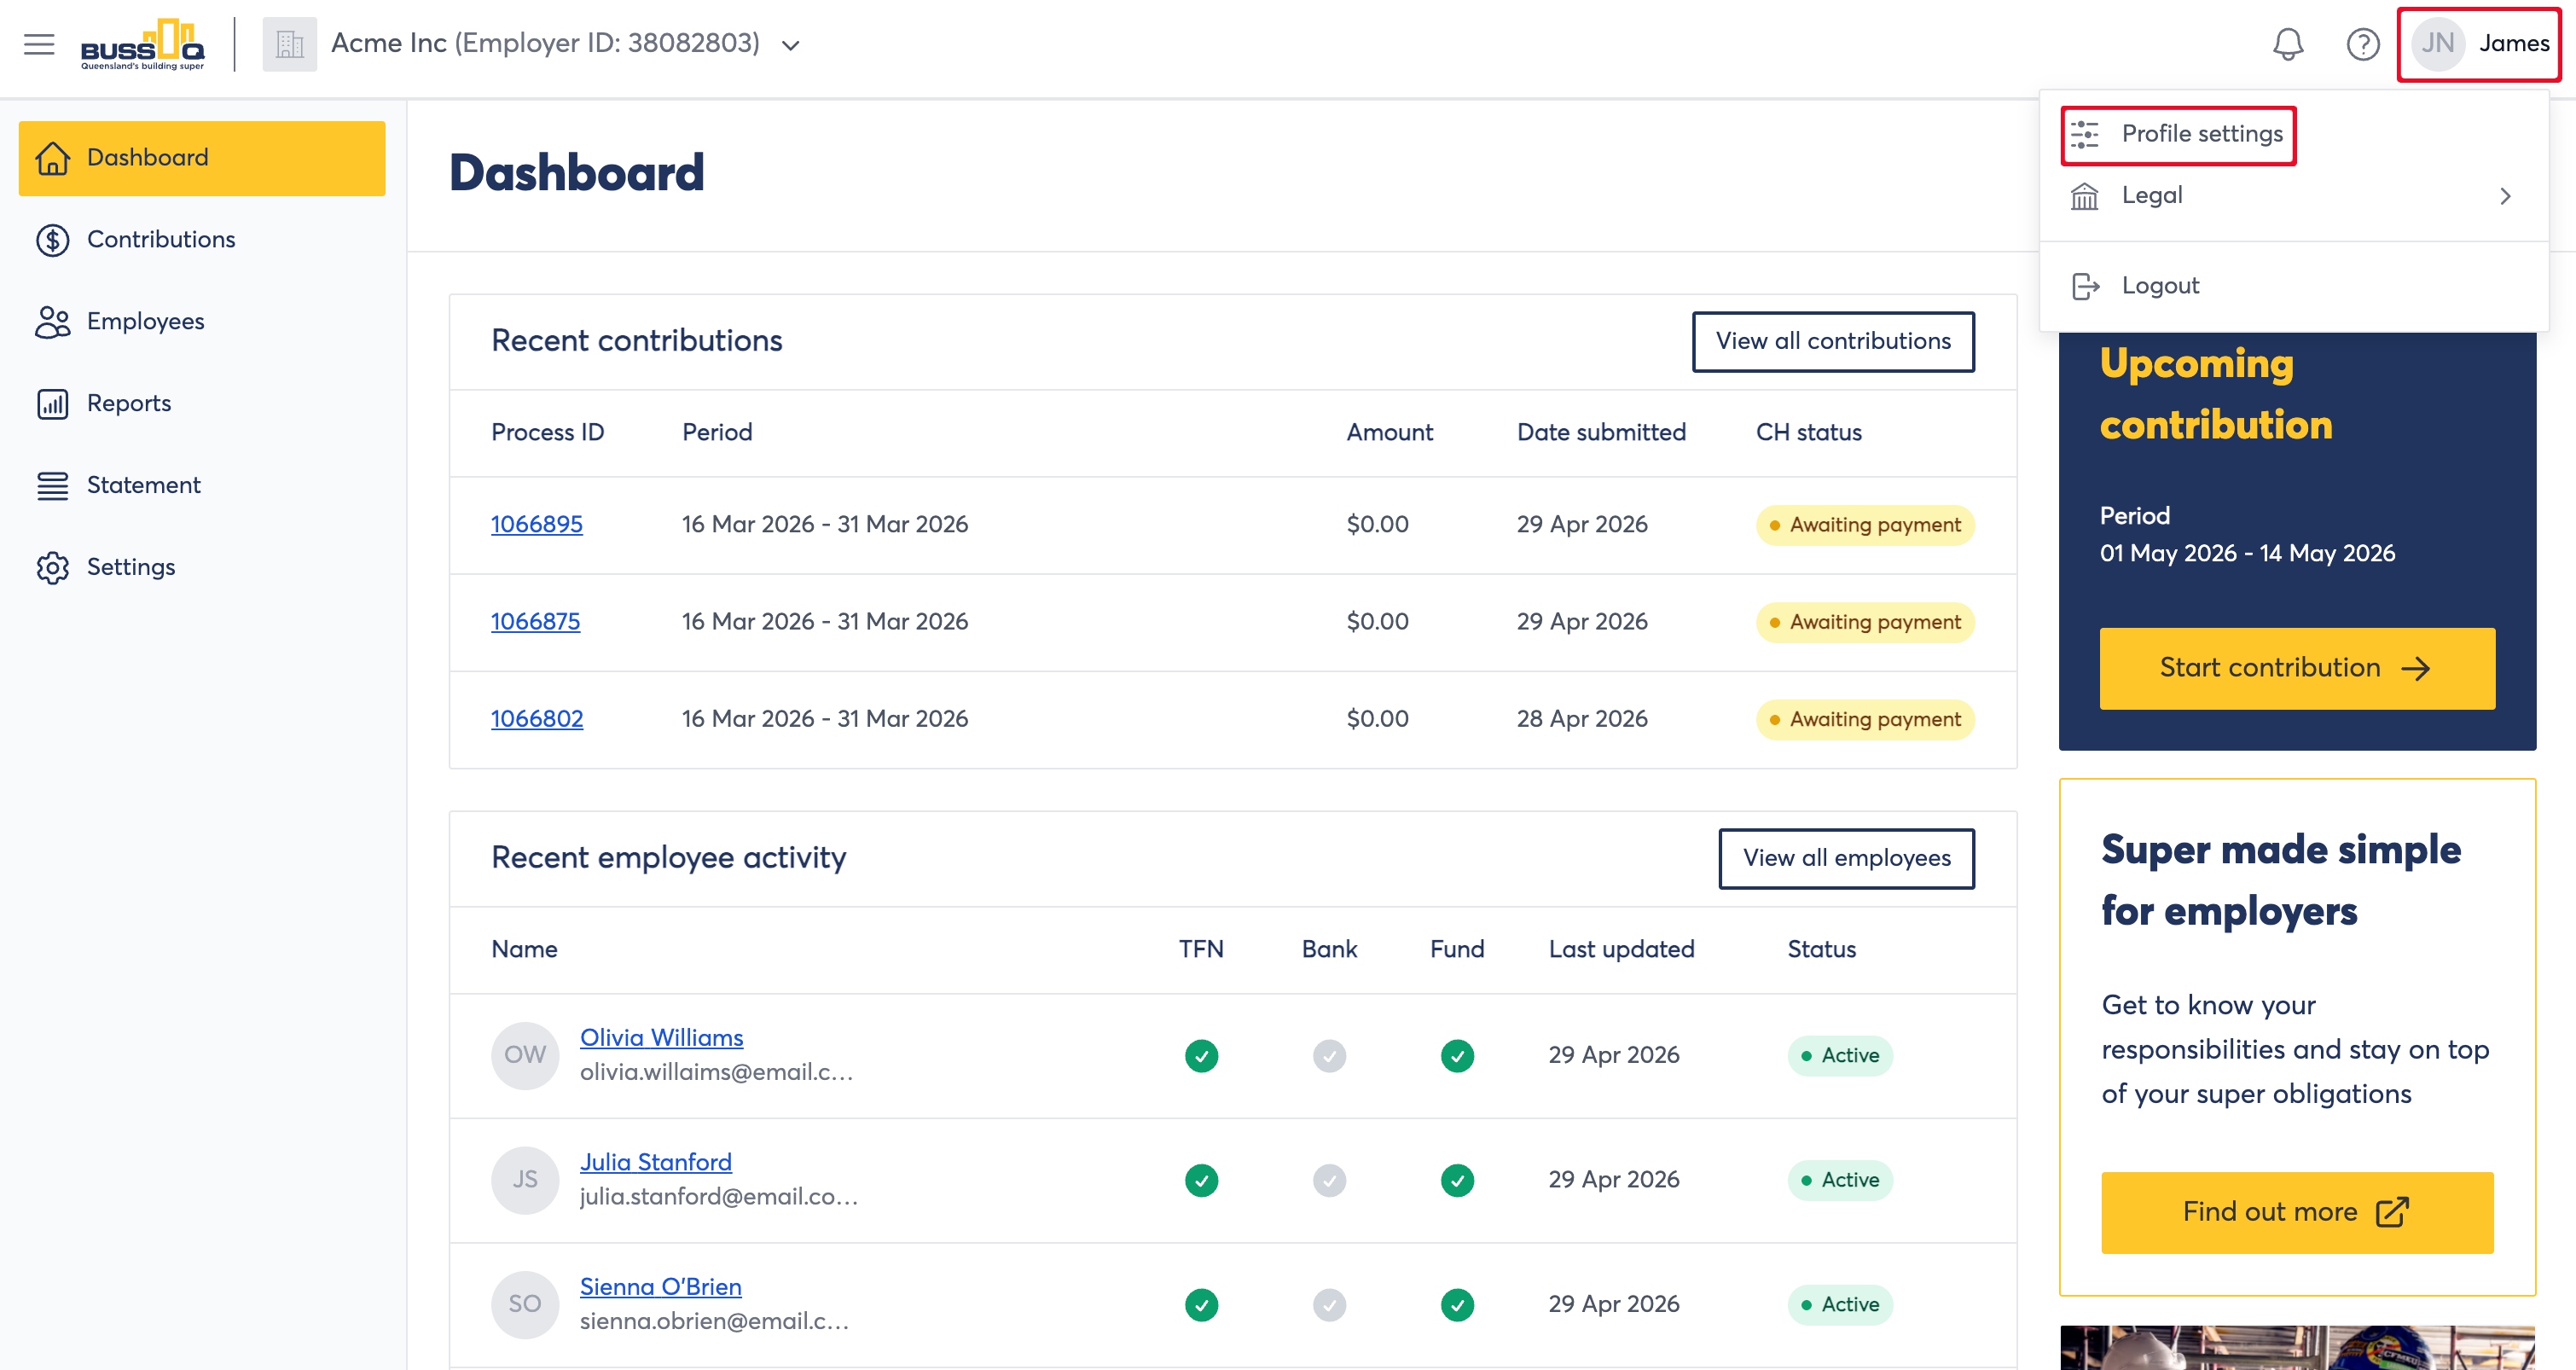Screen dimensions: 2576x1370
Task: Click the Acme Inc building icon
Action: pos(289,44)
